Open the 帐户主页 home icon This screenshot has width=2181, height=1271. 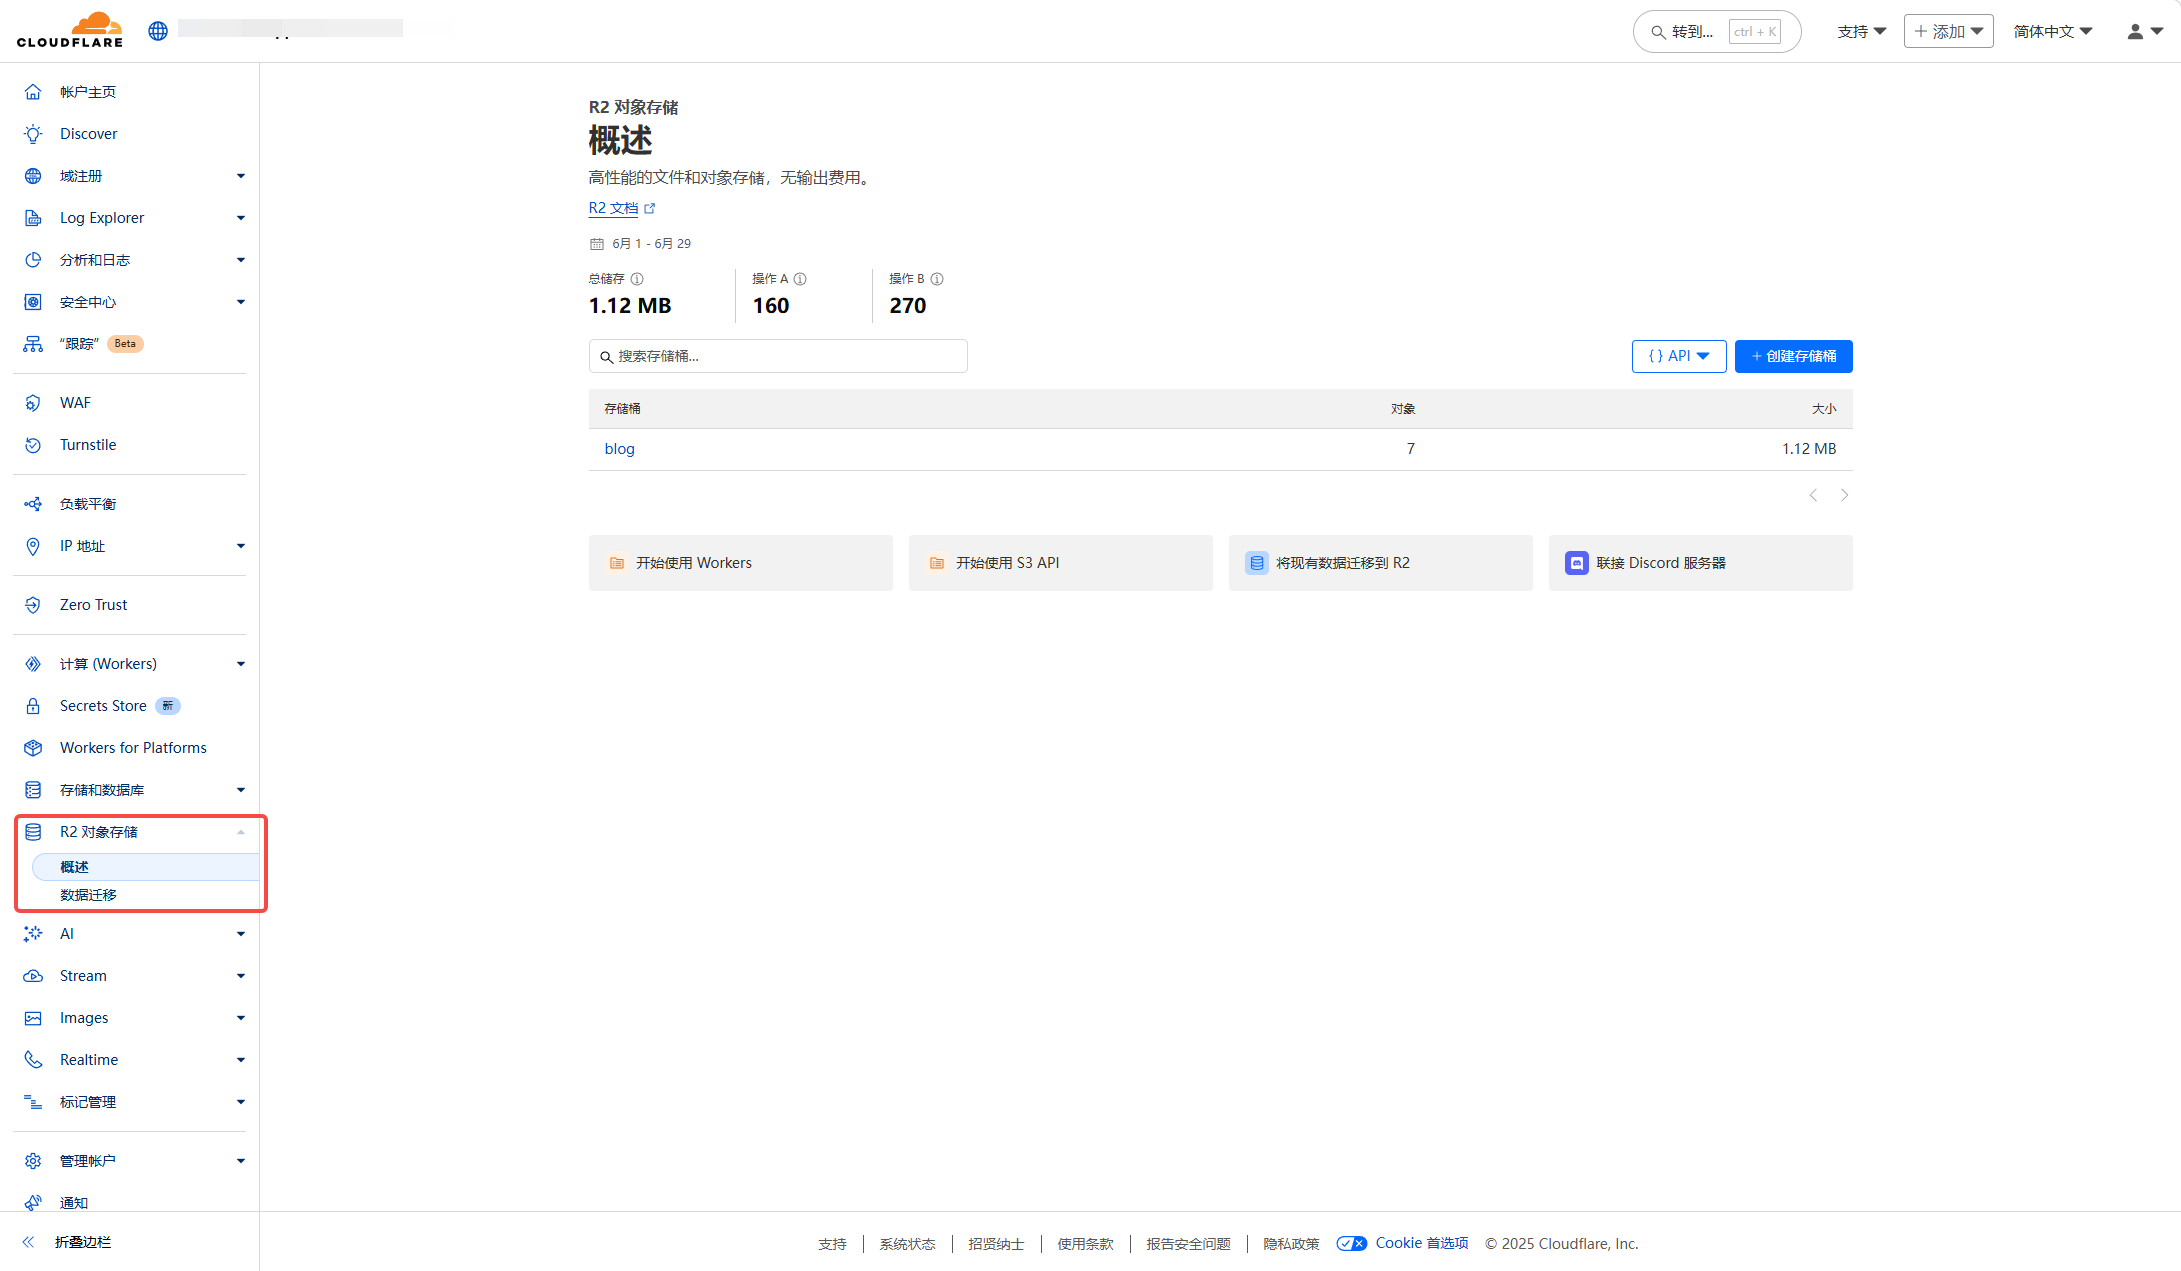click(33, 91)
